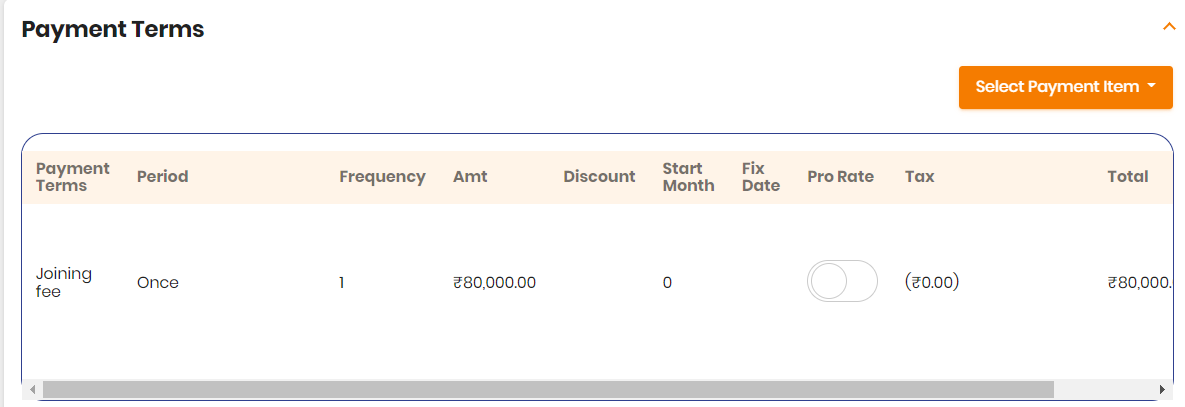The image size is (1185, 407).
Task: Click the horizontal scrollbar thumb
Action: point(547,389)
